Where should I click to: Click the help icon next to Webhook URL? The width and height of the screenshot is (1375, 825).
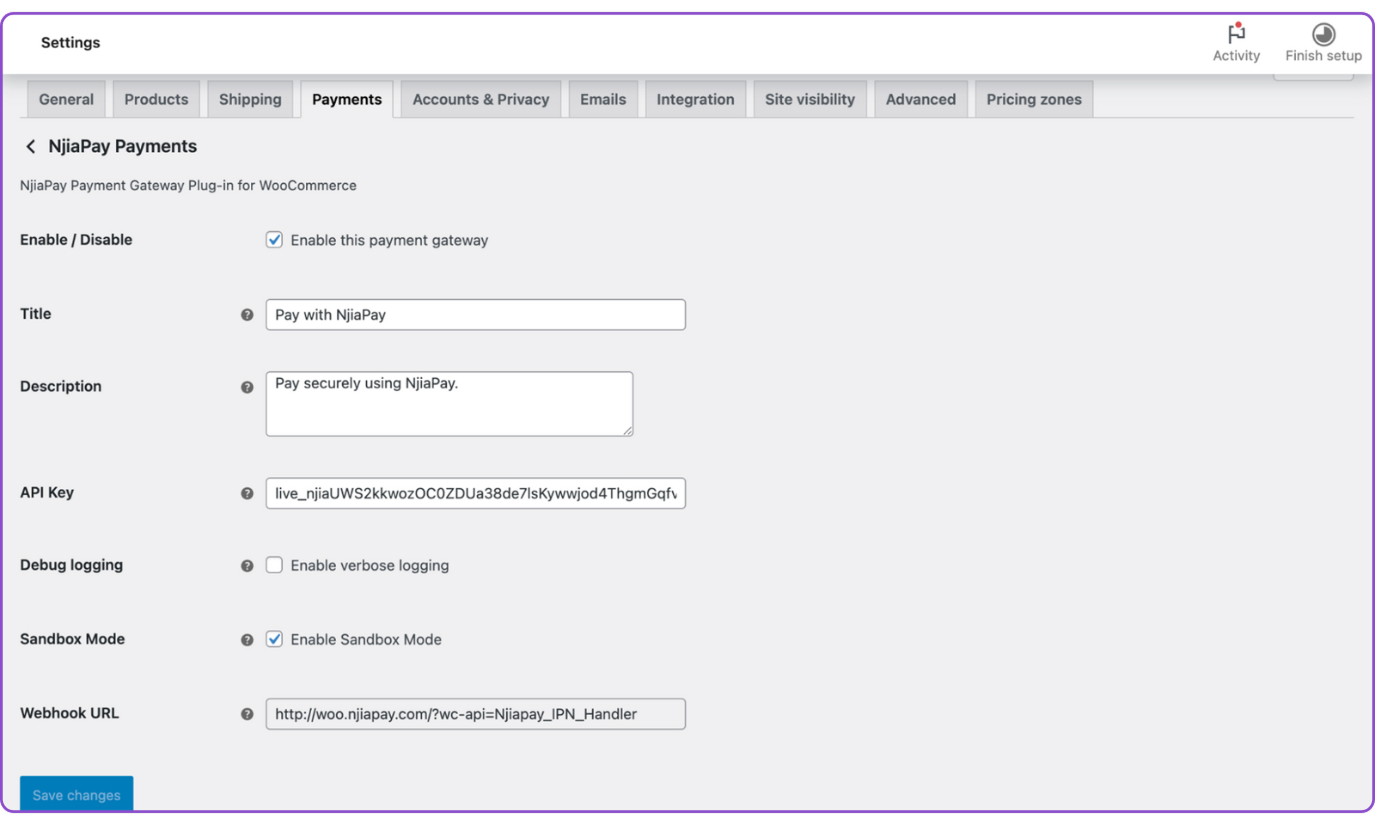247,714
